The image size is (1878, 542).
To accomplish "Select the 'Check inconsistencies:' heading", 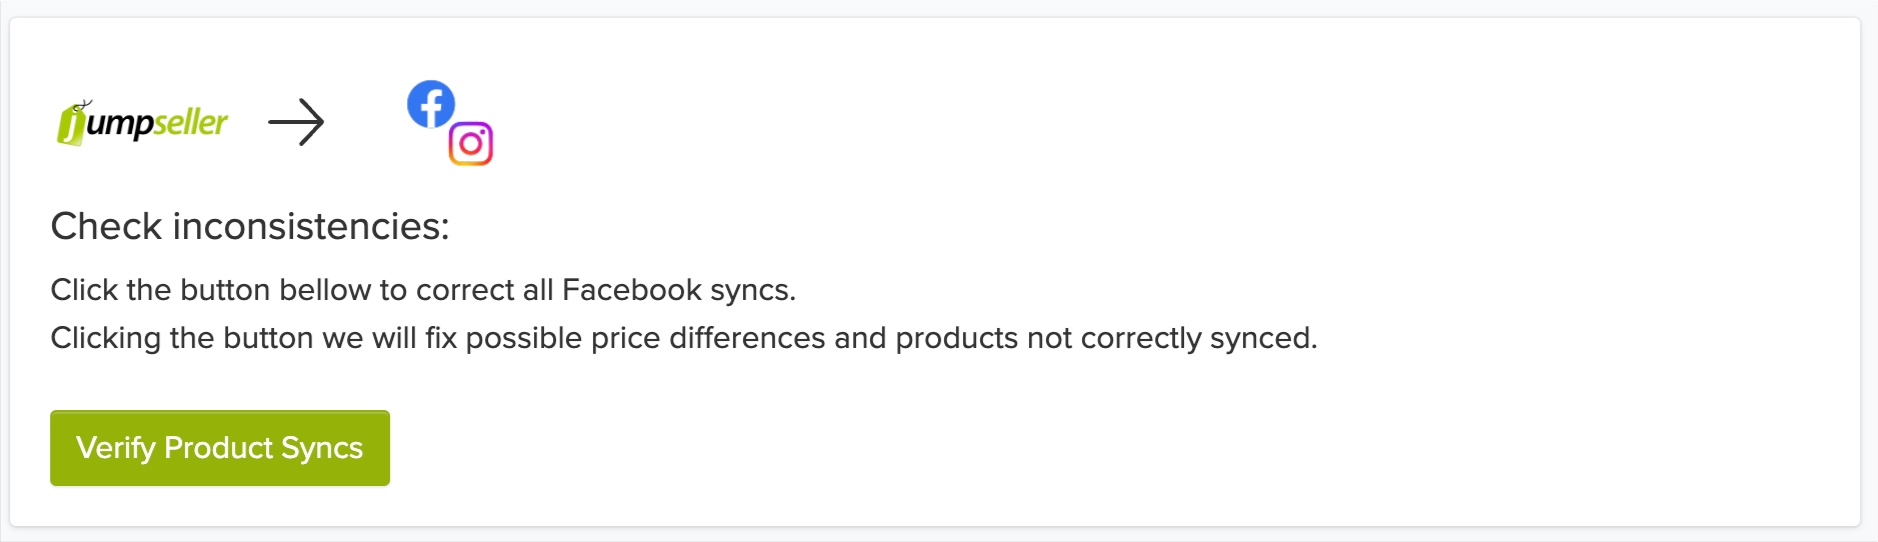I will tap(250, 227).
